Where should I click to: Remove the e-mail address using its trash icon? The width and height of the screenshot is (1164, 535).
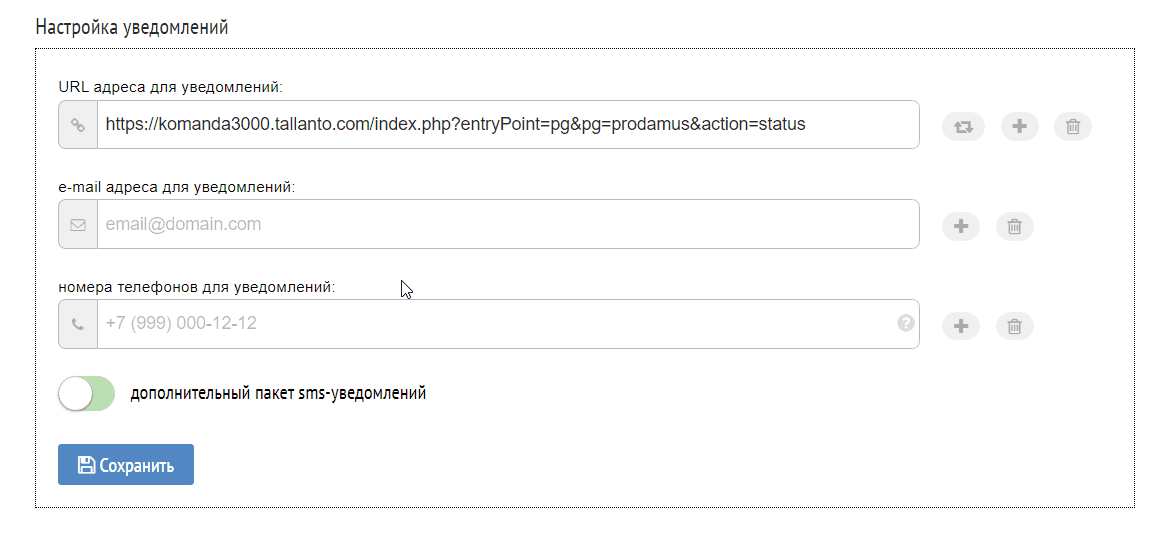coord(1014,226)
